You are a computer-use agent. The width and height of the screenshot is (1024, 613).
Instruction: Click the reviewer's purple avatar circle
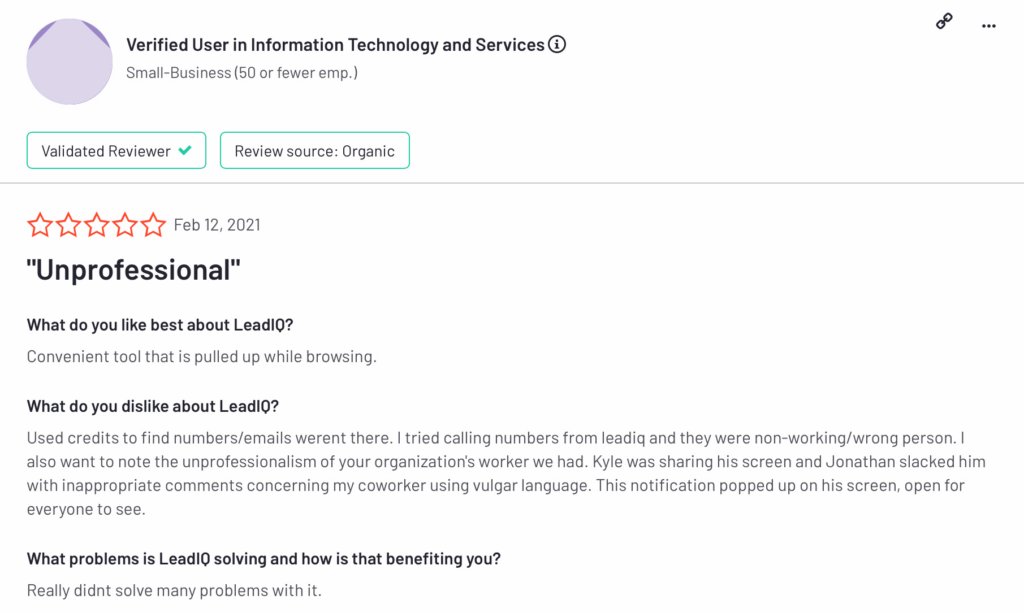pyautogui.click(x=69, y=61)
